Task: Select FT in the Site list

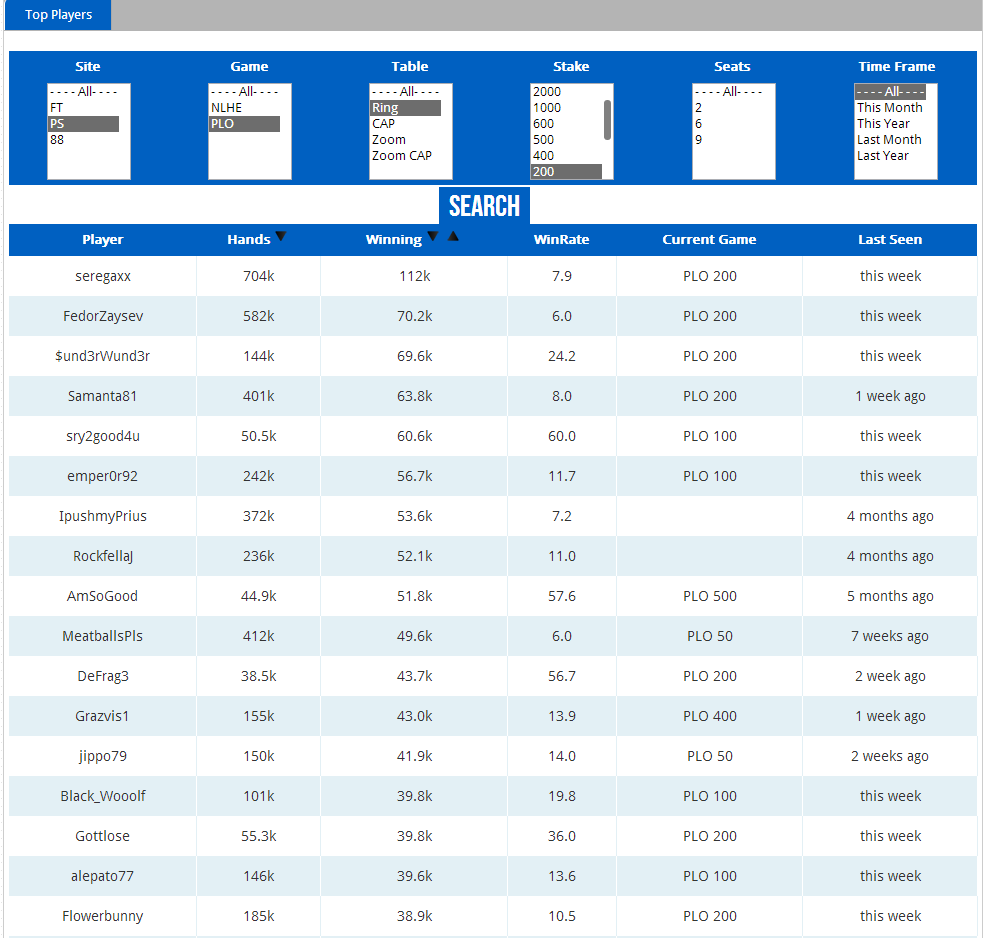Action: click(83, 108)
